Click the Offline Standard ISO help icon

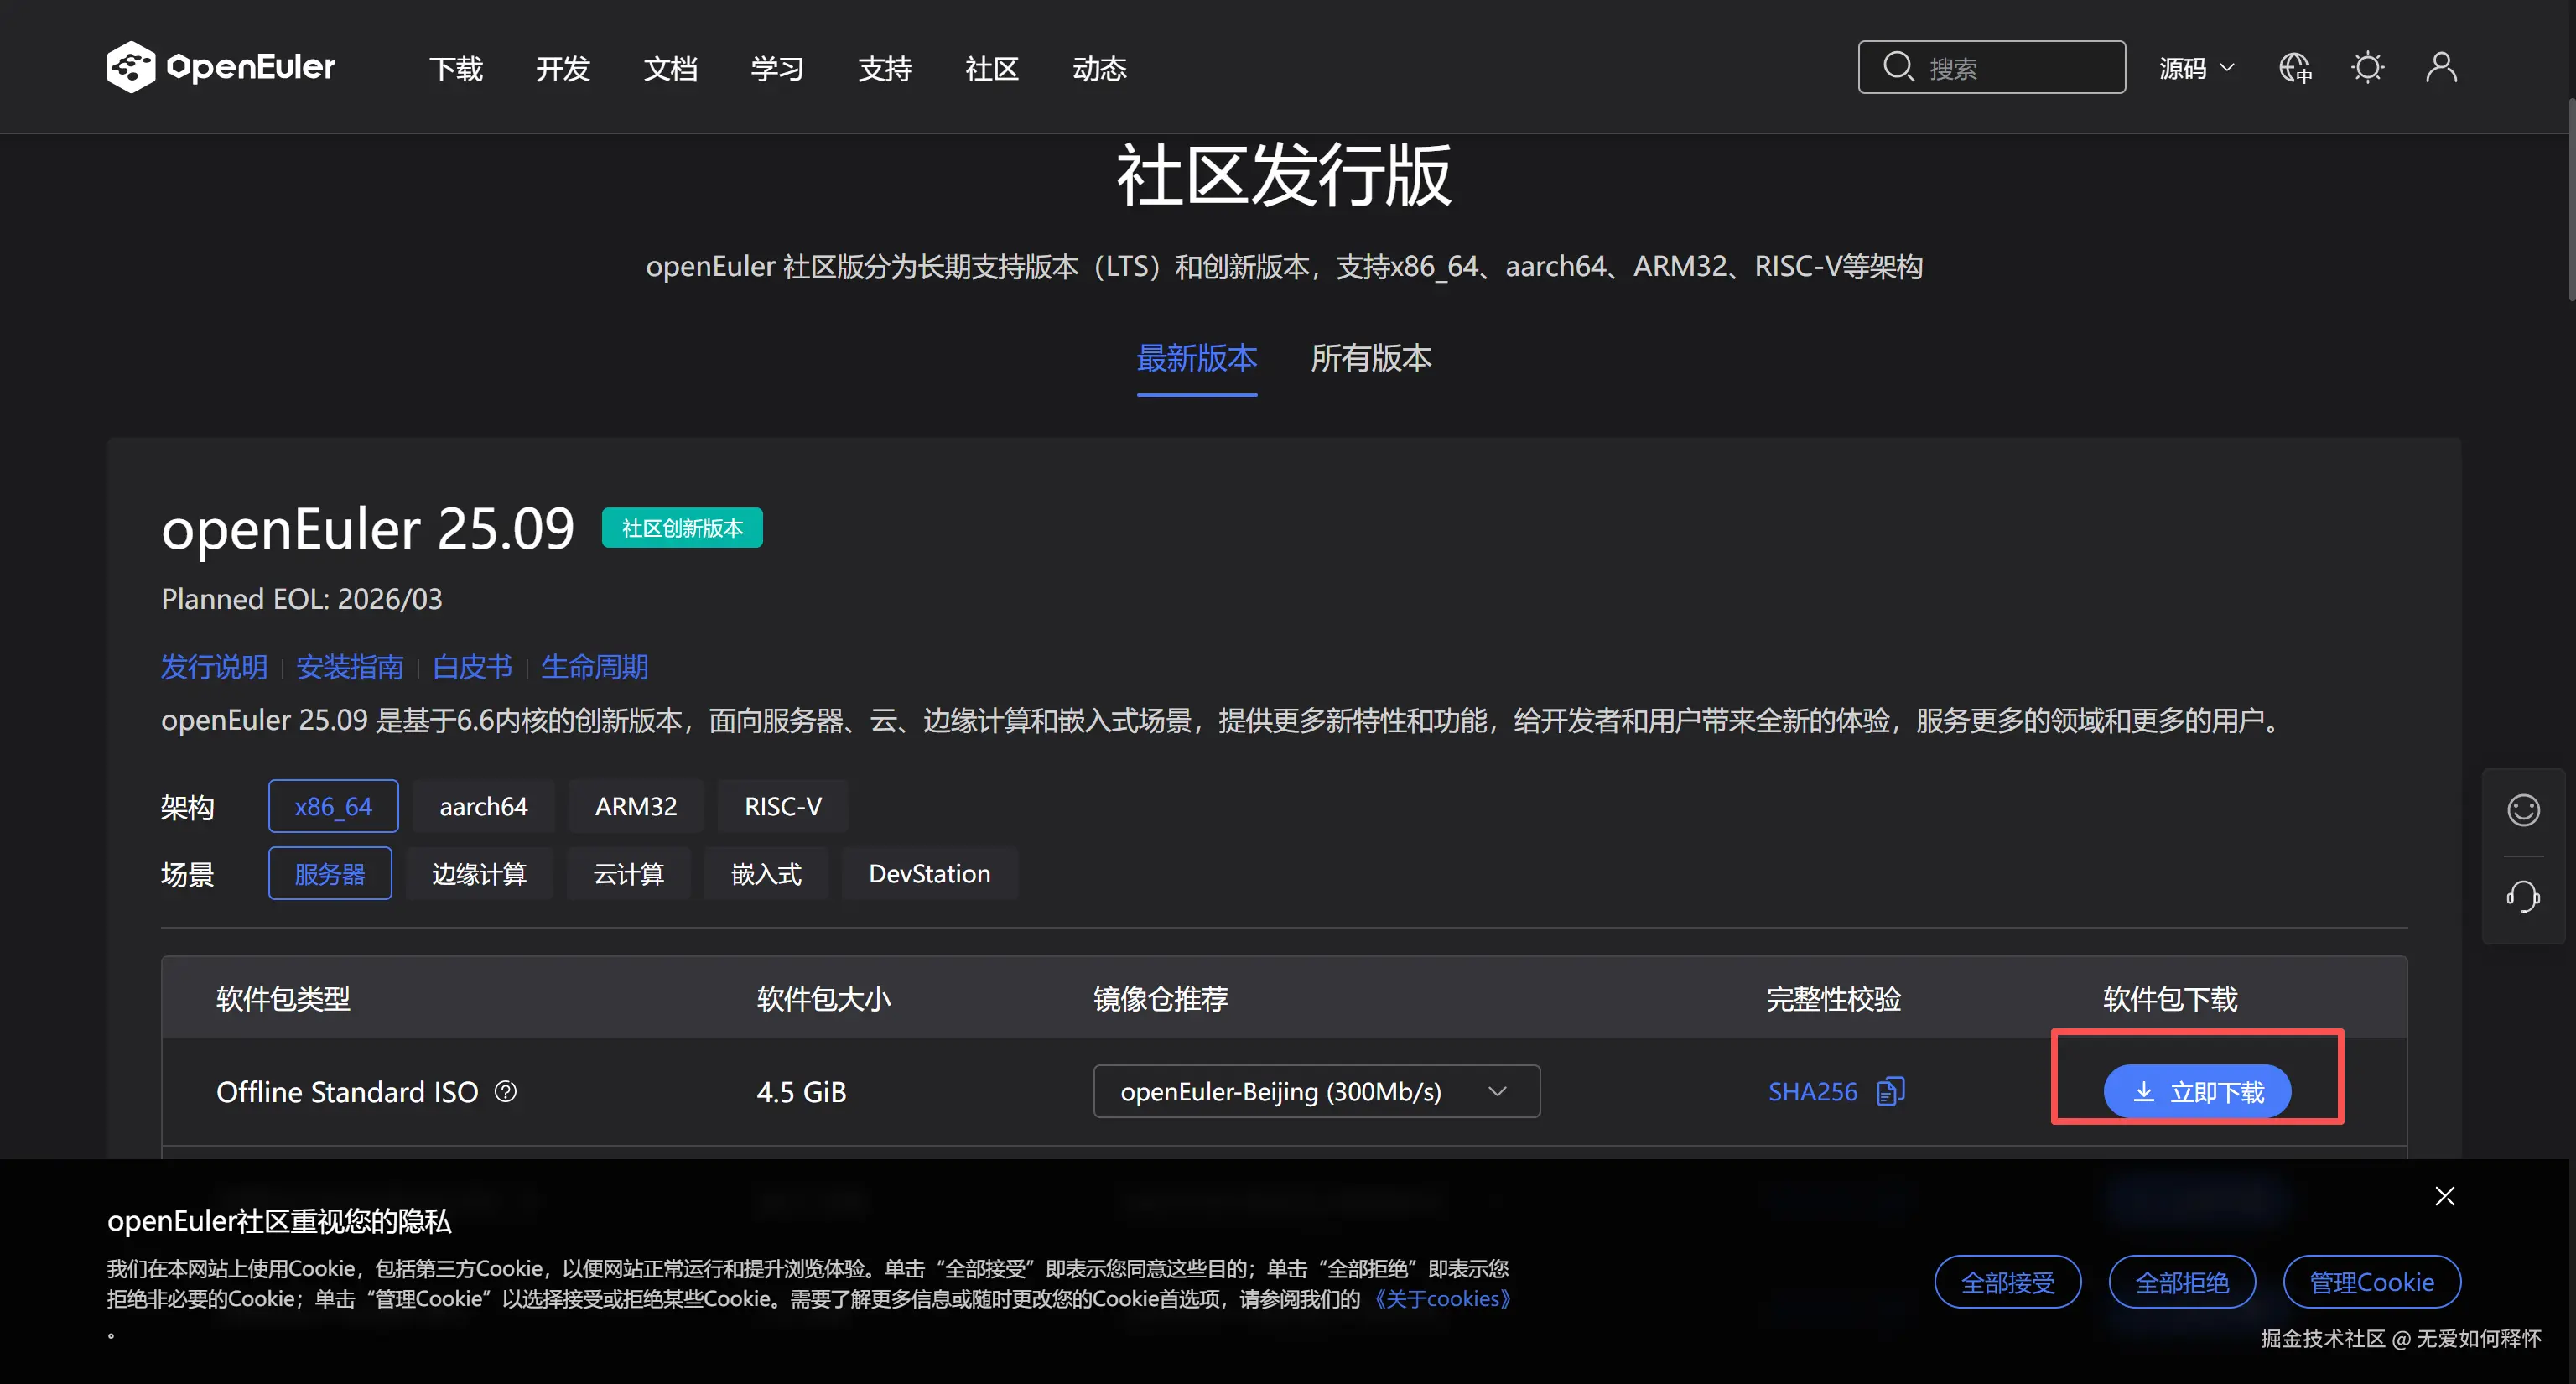[x=505, y=1092]
